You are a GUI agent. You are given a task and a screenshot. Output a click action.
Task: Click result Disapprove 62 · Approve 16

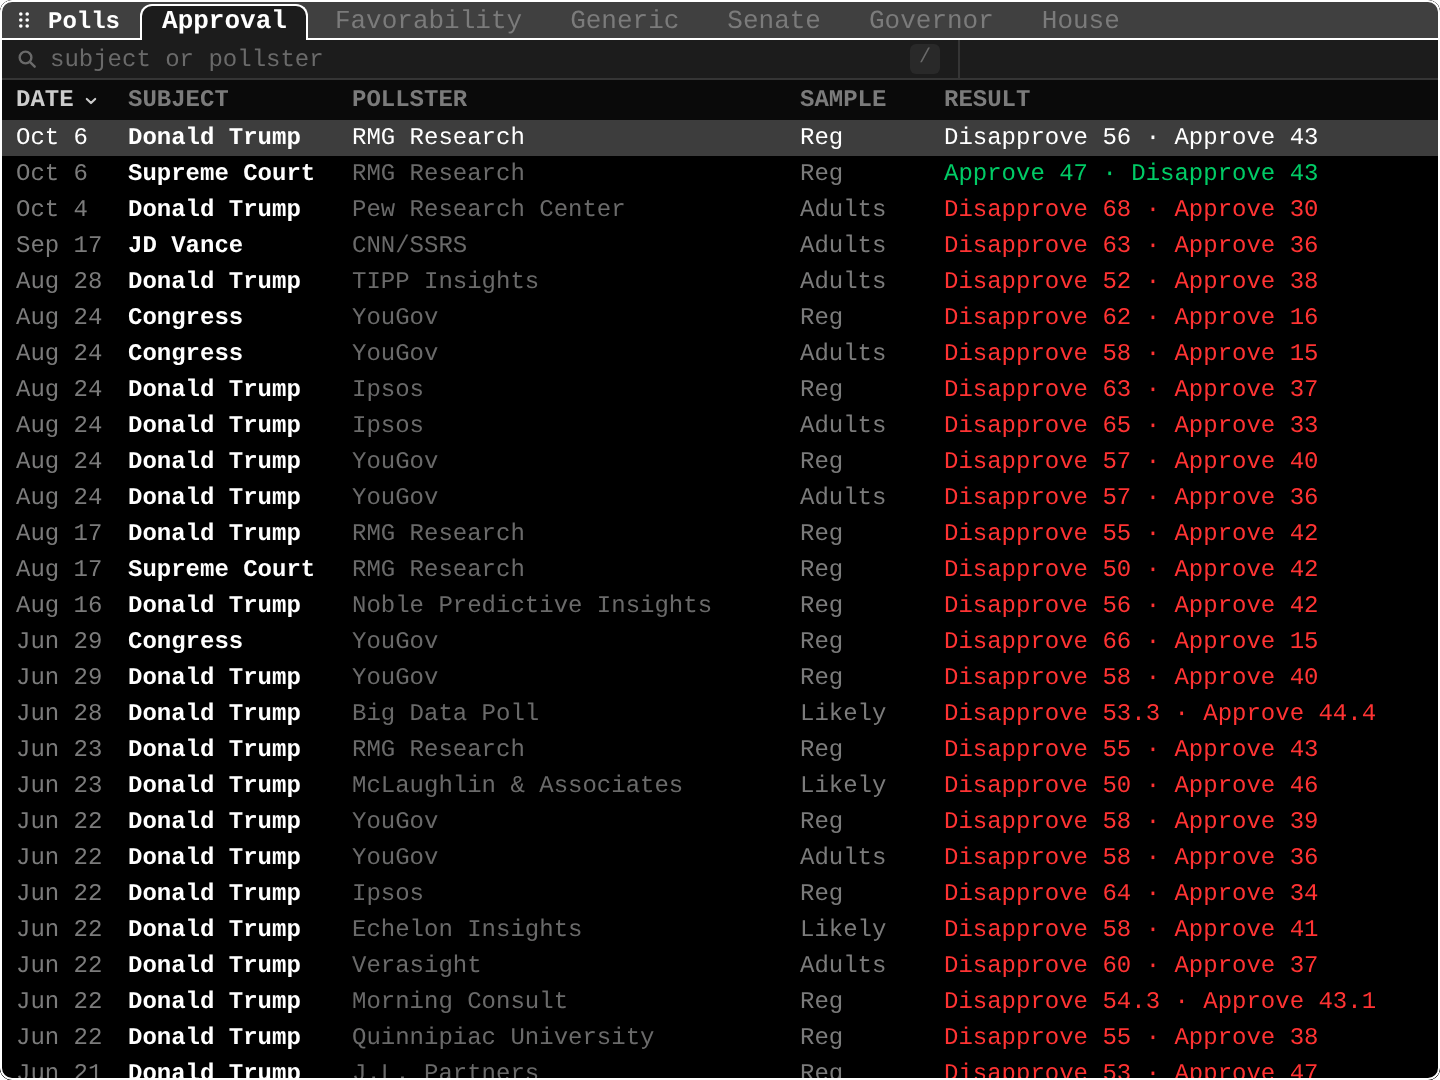coord(1130,317)
